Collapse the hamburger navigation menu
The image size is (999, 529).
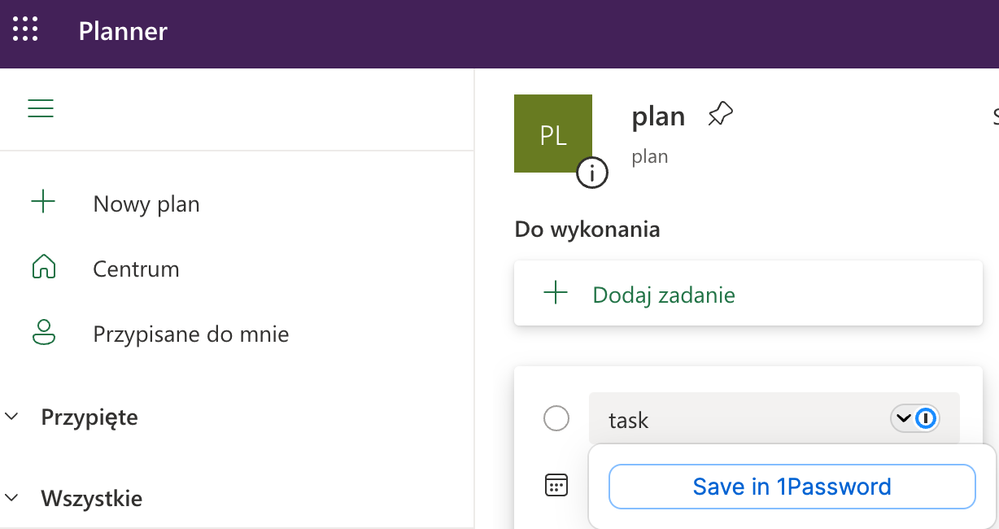tap(41, 109)
